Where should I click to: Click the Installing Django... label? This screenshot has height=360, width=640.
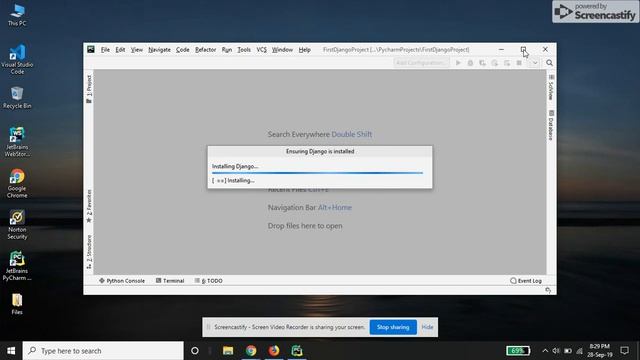[x=235, y=167]
